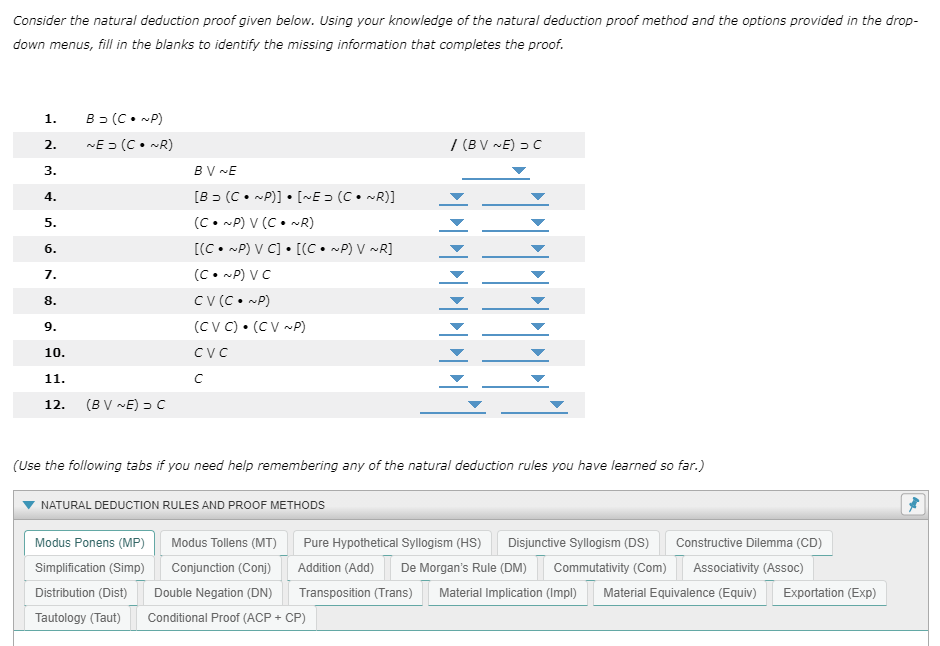Click the pin icon on the rules panel
The height and width of the screenshot is (646, 940).
click(x=912, y=504)
